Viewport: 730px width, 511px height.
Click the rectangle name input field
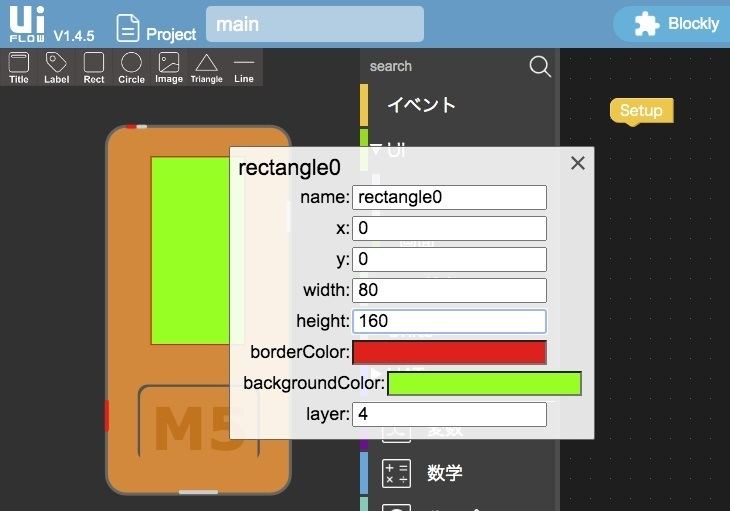coord(449,197)
